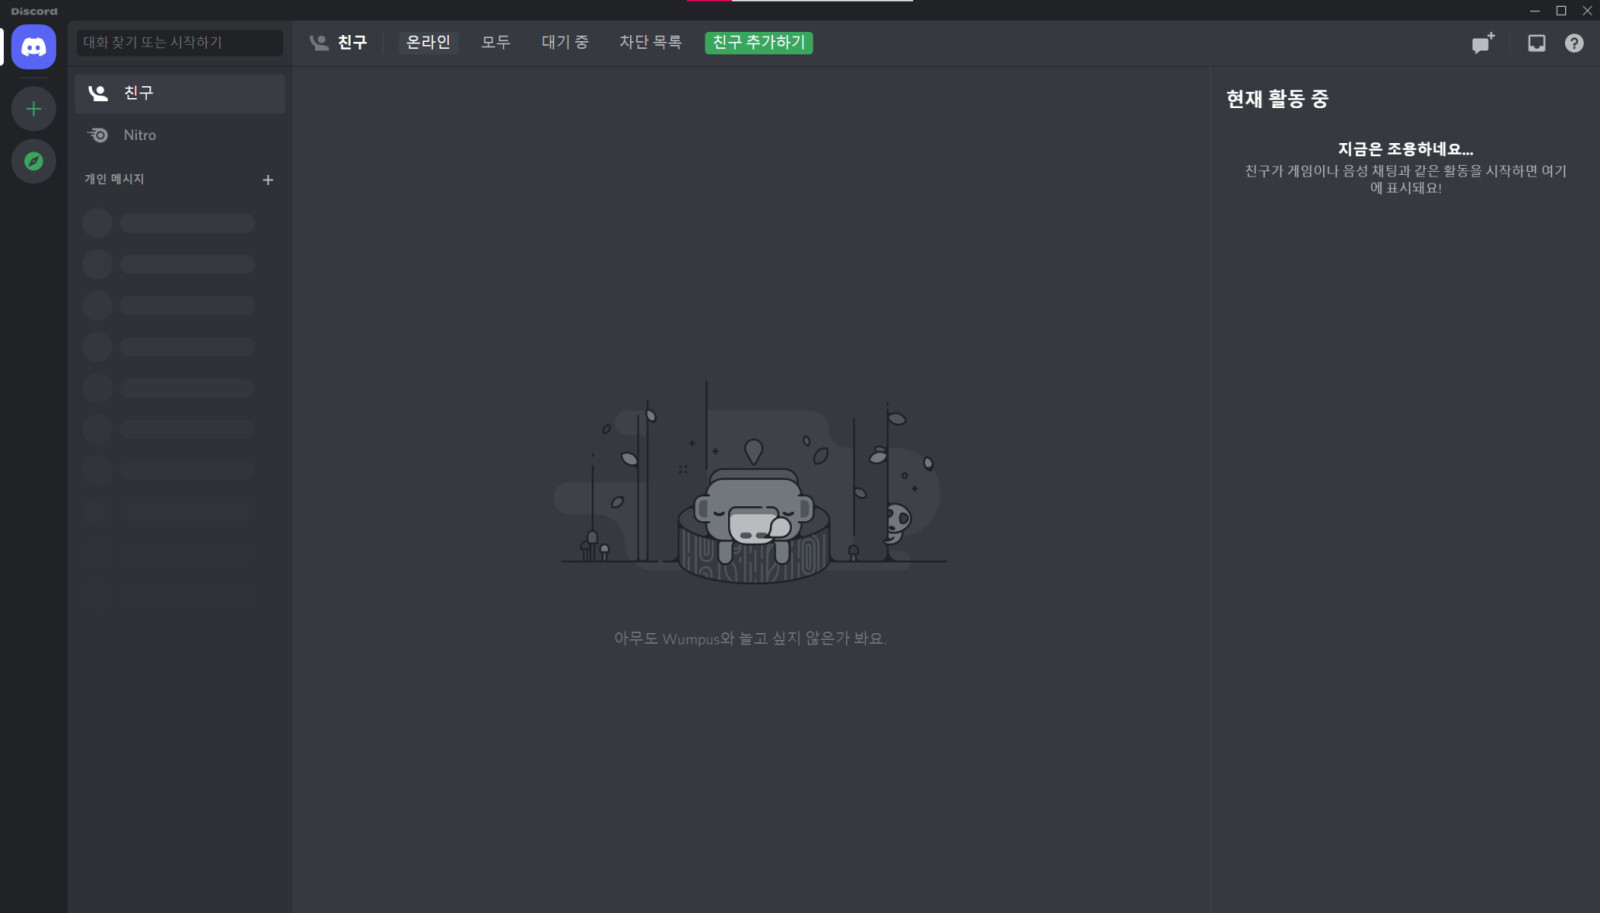
Task: Open the 대기 중 tab
Action: point(565,42)
